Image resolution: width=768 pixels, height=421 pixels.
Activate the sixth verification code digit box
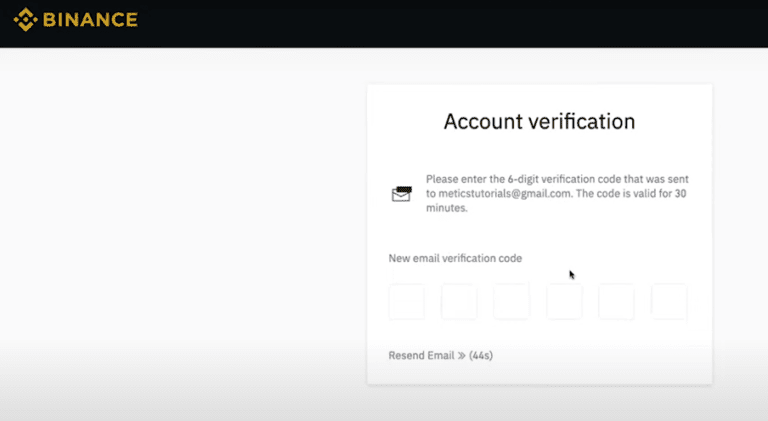pyautogui.click(x=669, y=302)
